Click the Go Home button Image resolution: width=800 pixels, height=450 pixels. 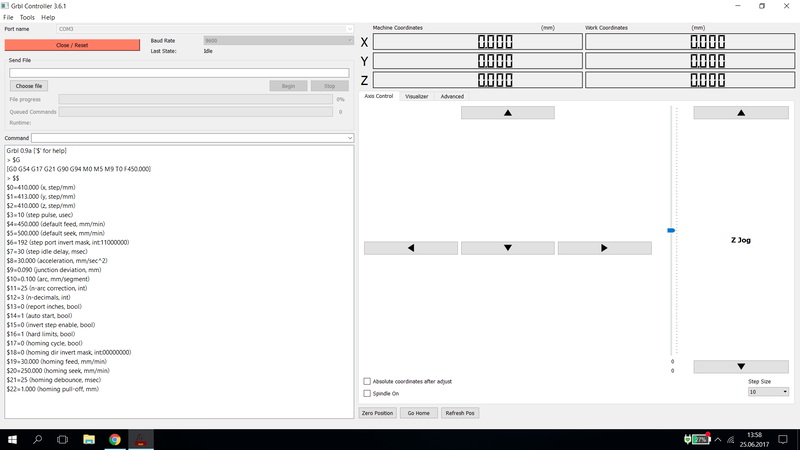418,413
